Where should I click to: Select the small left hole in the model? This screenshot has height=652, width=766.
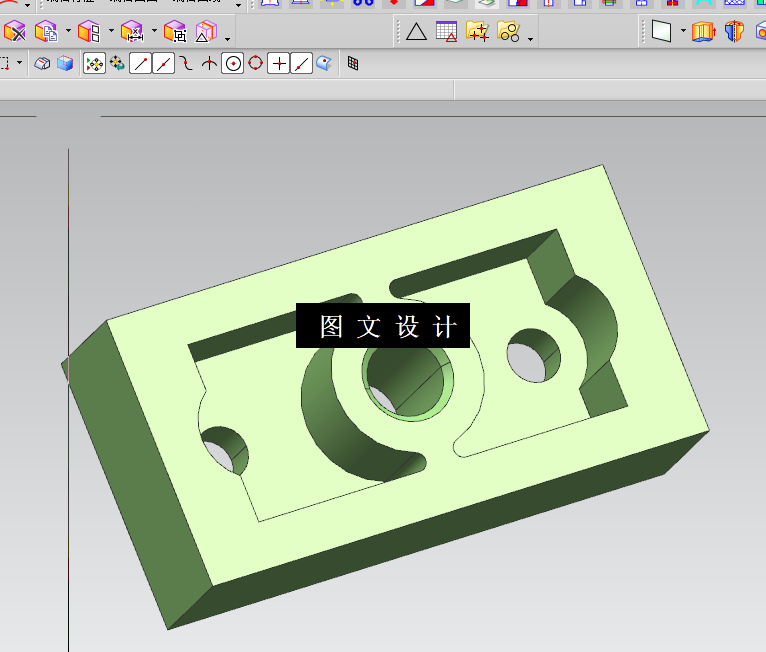[225, 450]
